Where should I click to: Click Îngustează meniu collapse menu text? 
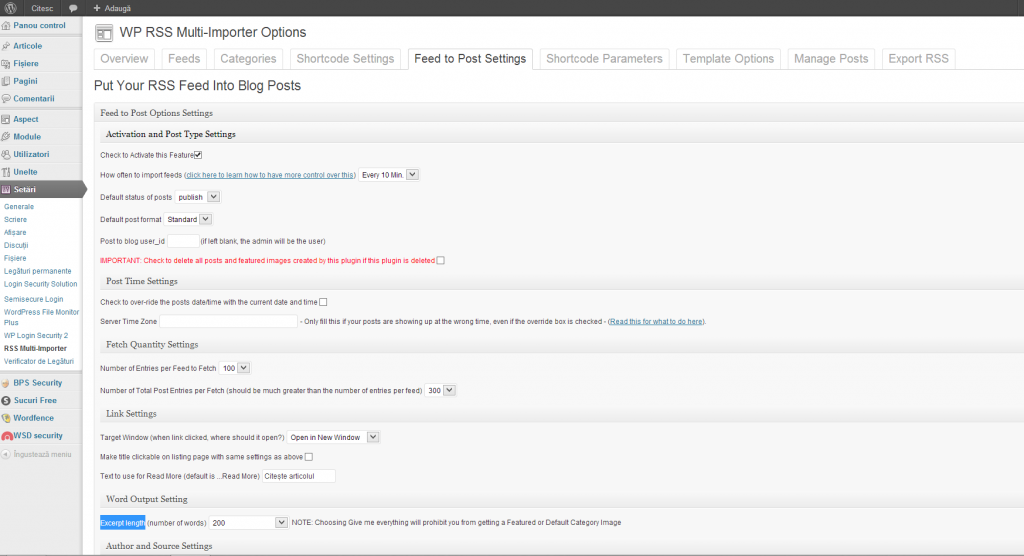pos(42,454)
